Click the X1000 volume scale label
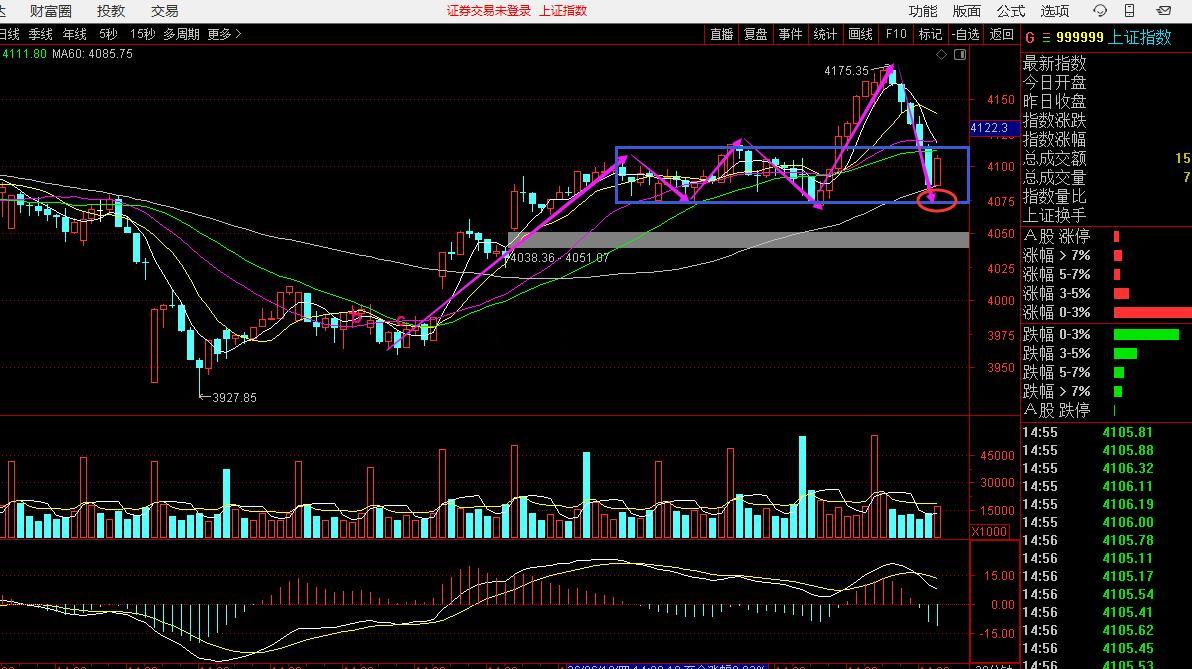The image size is (1192, 669). pos(990,531)
